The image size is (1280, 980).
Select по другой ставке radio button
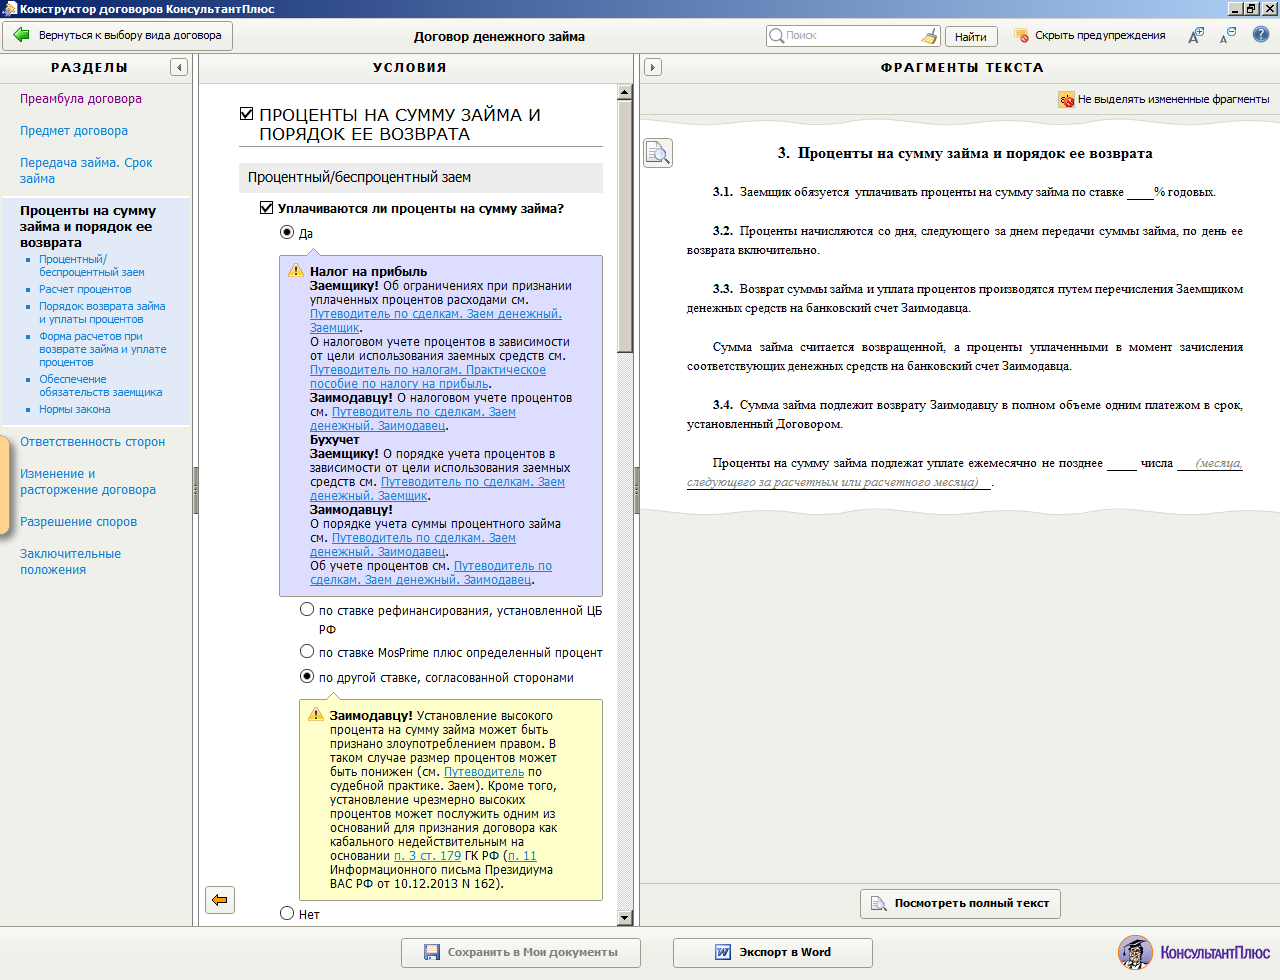click(x=307, y=676)
